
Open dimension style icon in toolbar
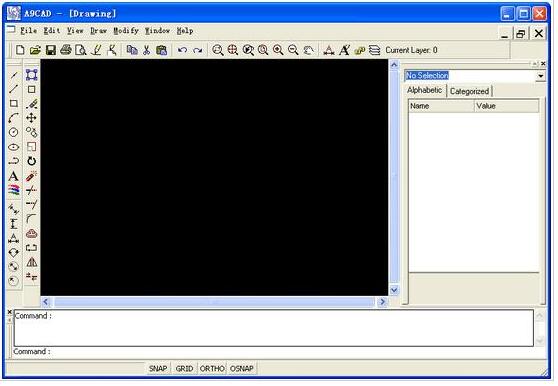pyautogui.click(x=329, y=50)
